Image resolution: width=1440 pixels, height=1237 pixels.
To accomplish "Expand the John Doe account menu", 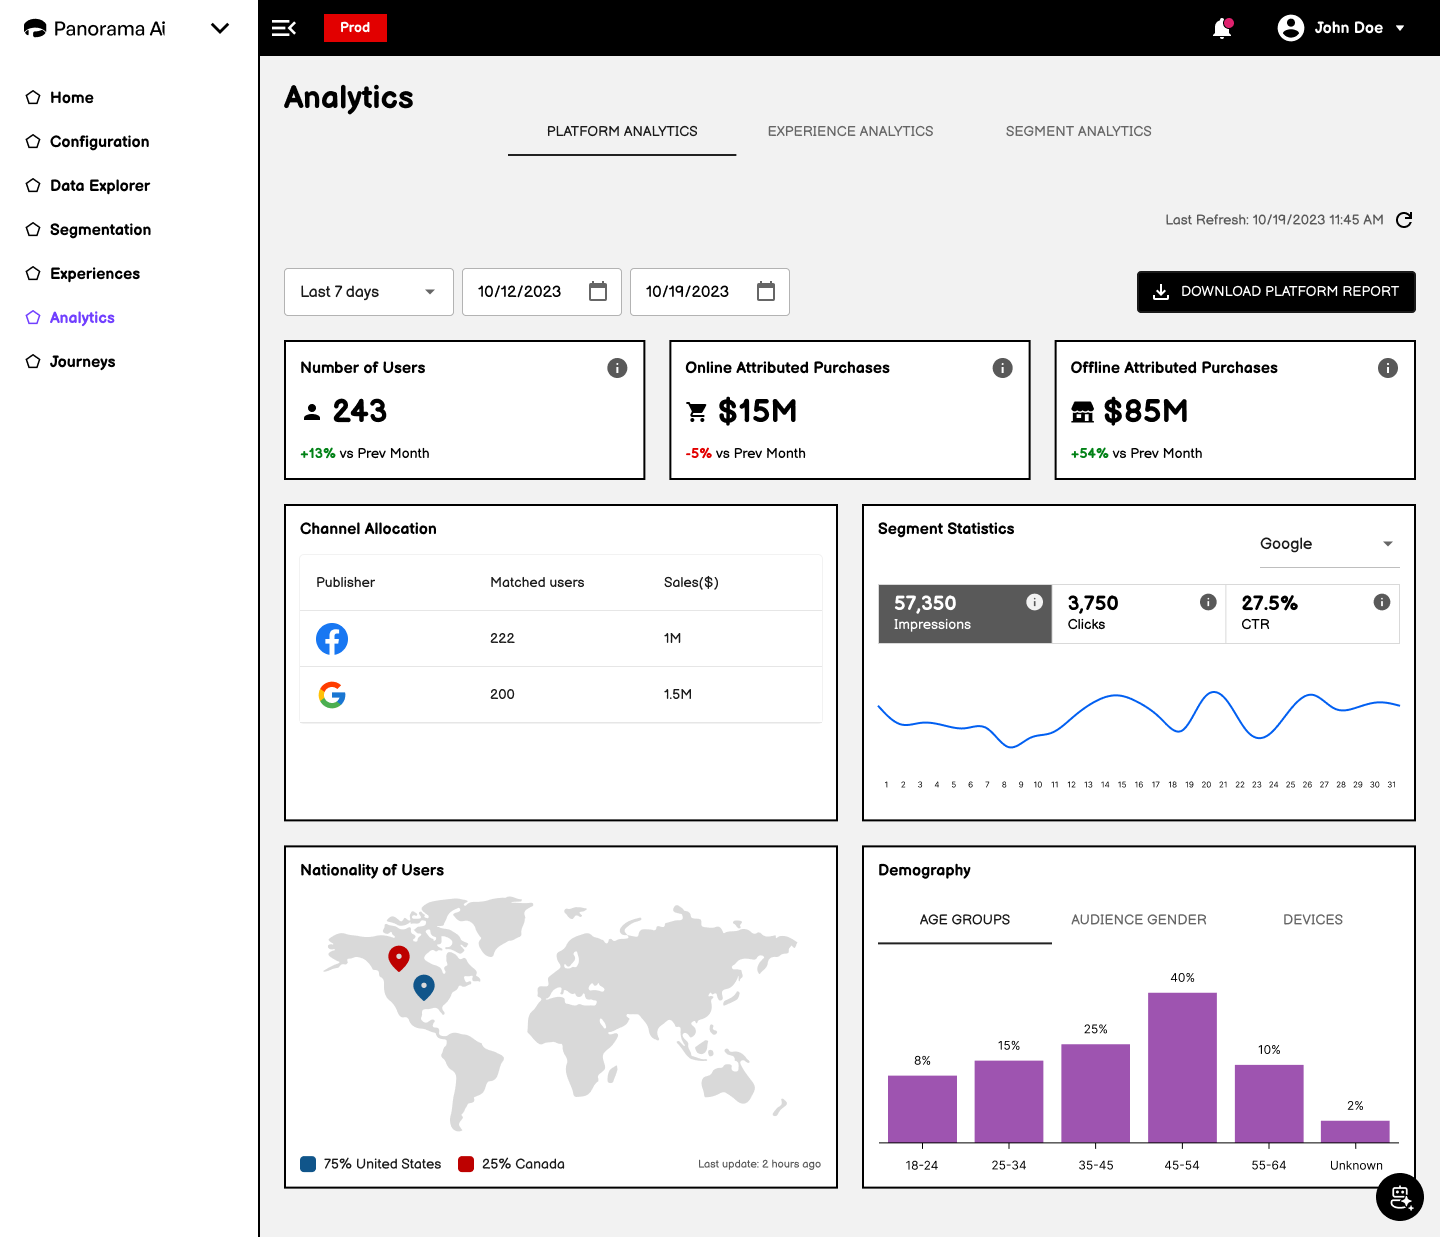I will tap(1342, 28).
